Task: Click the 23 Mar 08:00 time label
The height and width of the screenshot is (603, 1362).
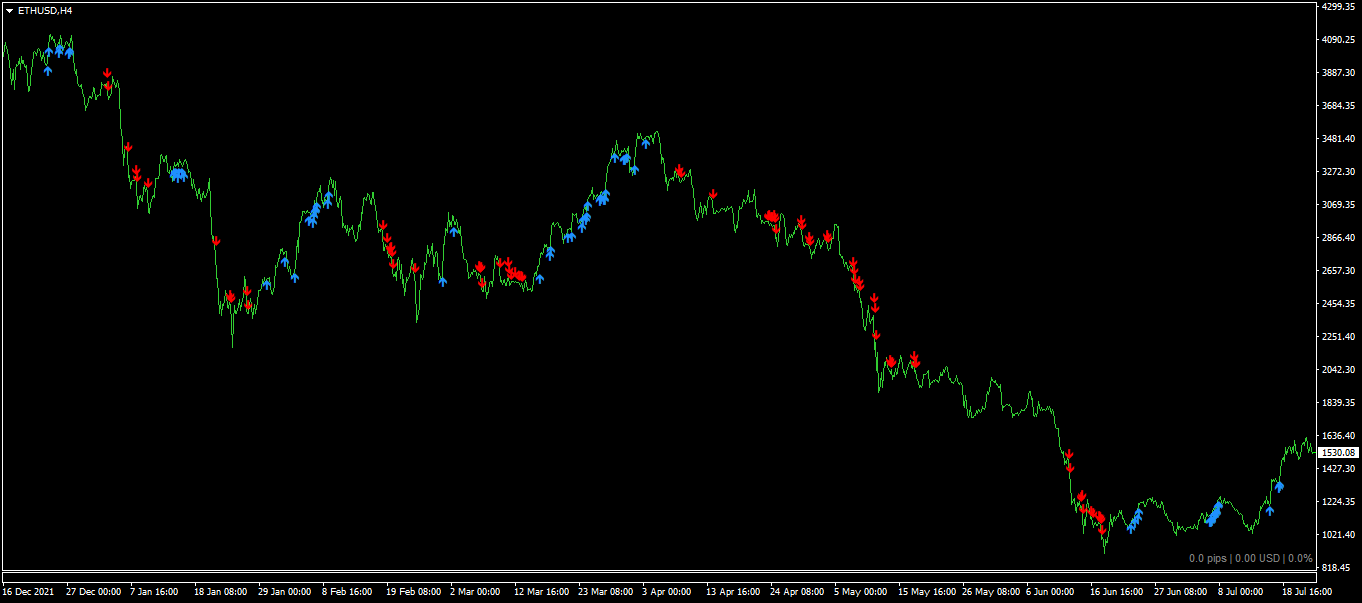Action: click(x=605, y=592)
